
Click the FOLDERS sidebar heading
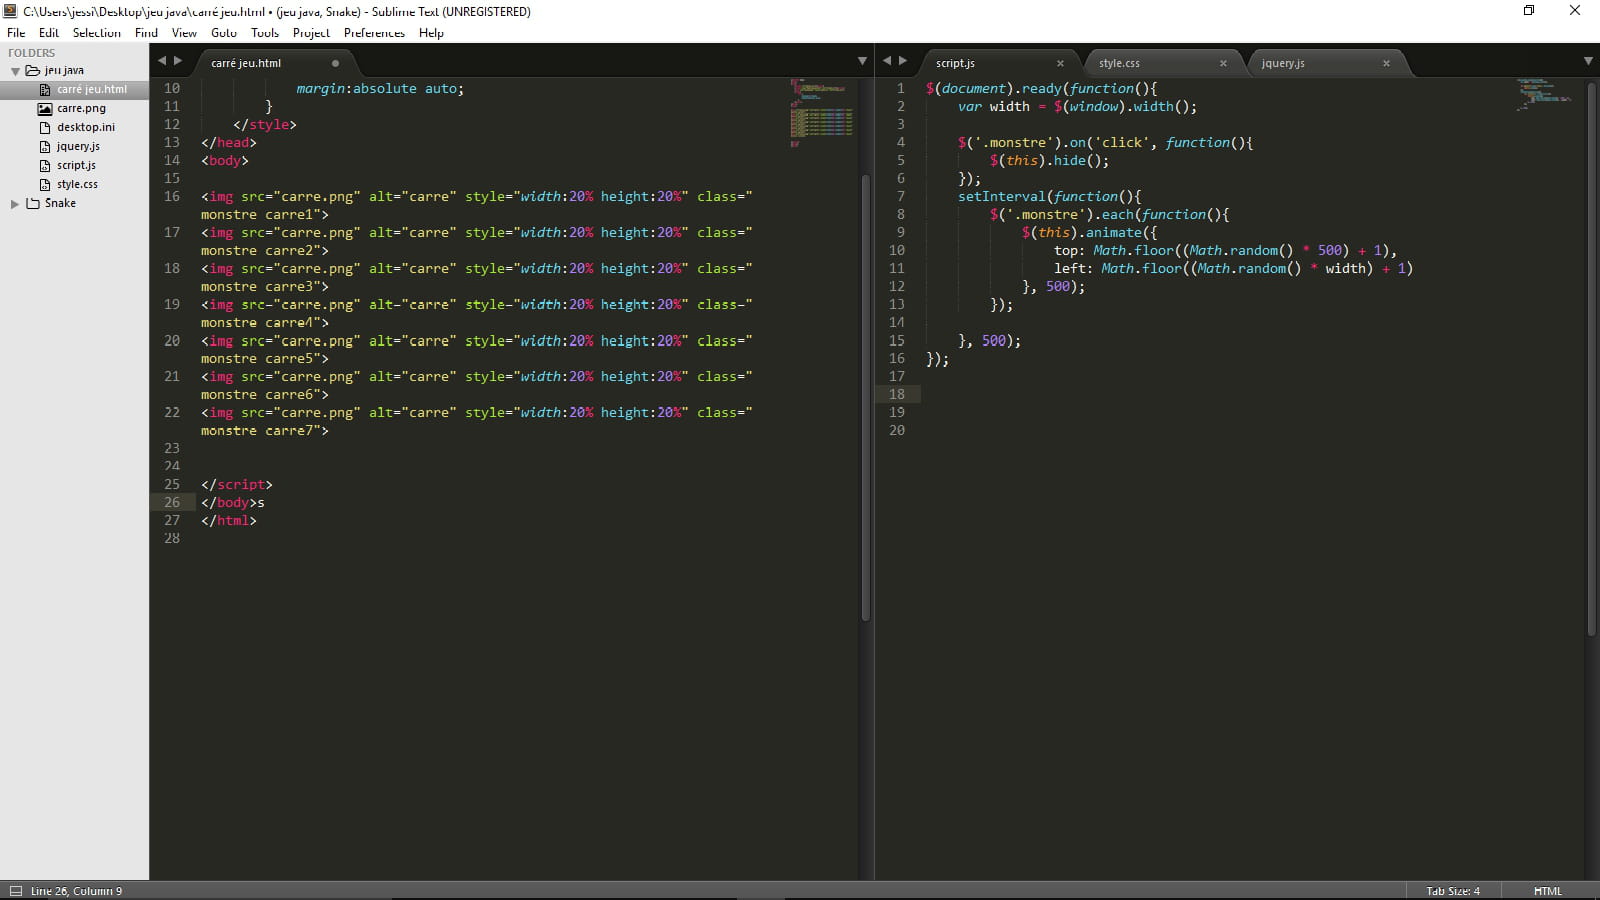pyautogui.click(x=32, y=53)
